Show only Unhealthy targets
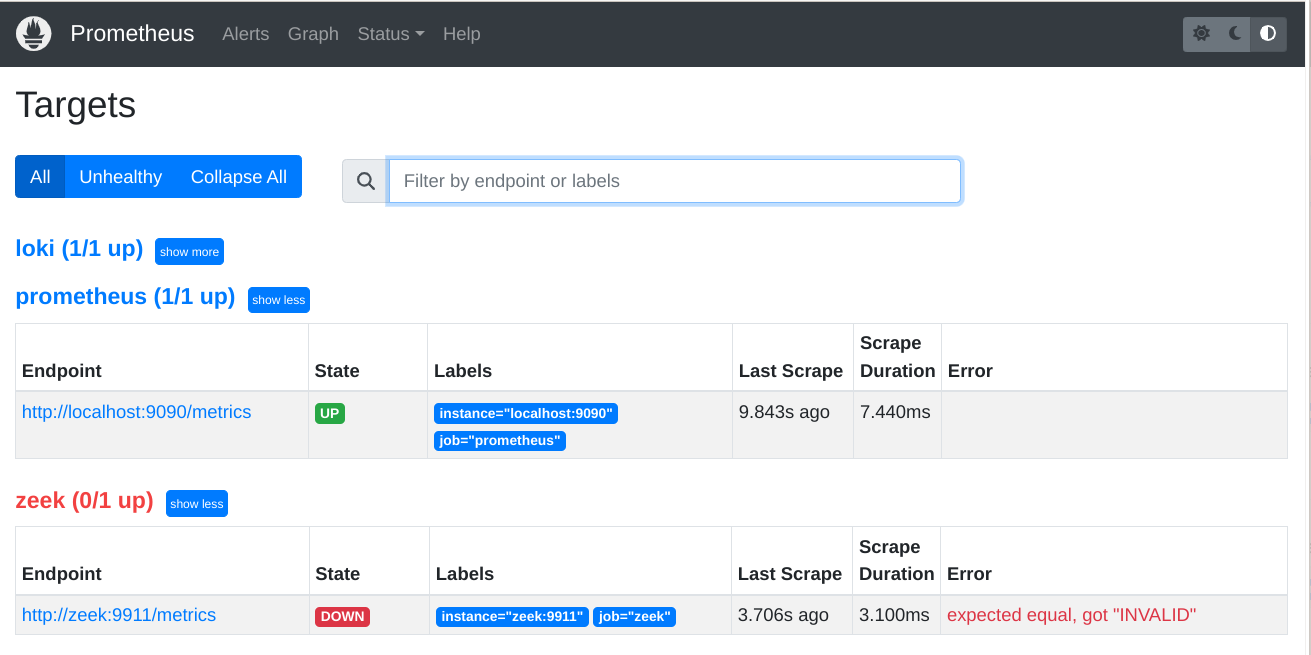The width and height of the screenshot is (1311, 655). pyautogui.click(x=121, y=177)
